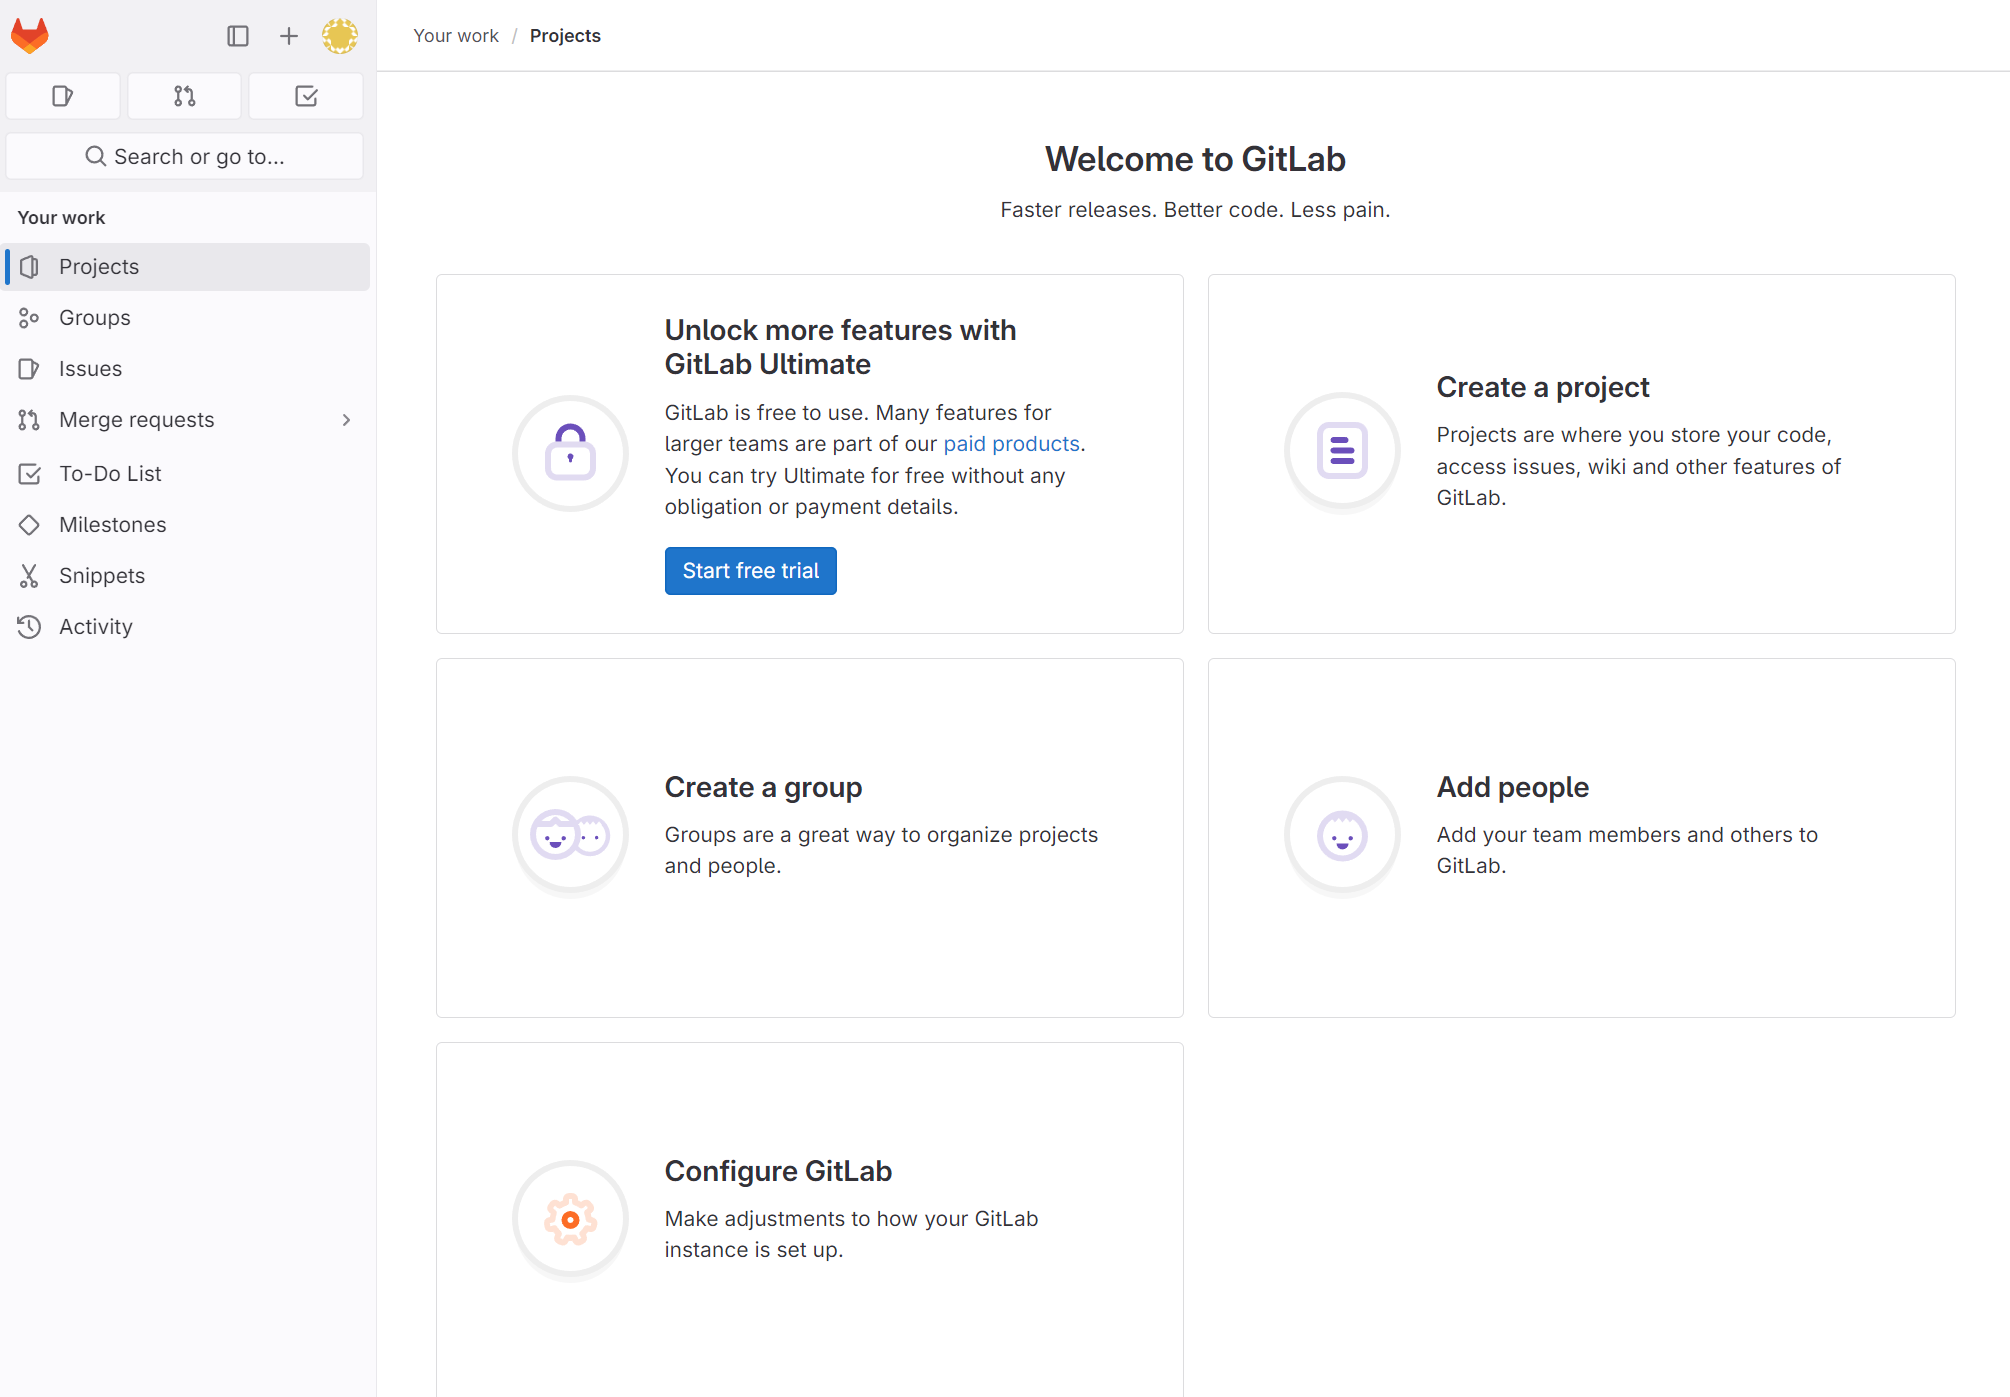Click the Merge requests sidebar icon
Viewport: 2010px width, 1397px height.
pos(29,420)
